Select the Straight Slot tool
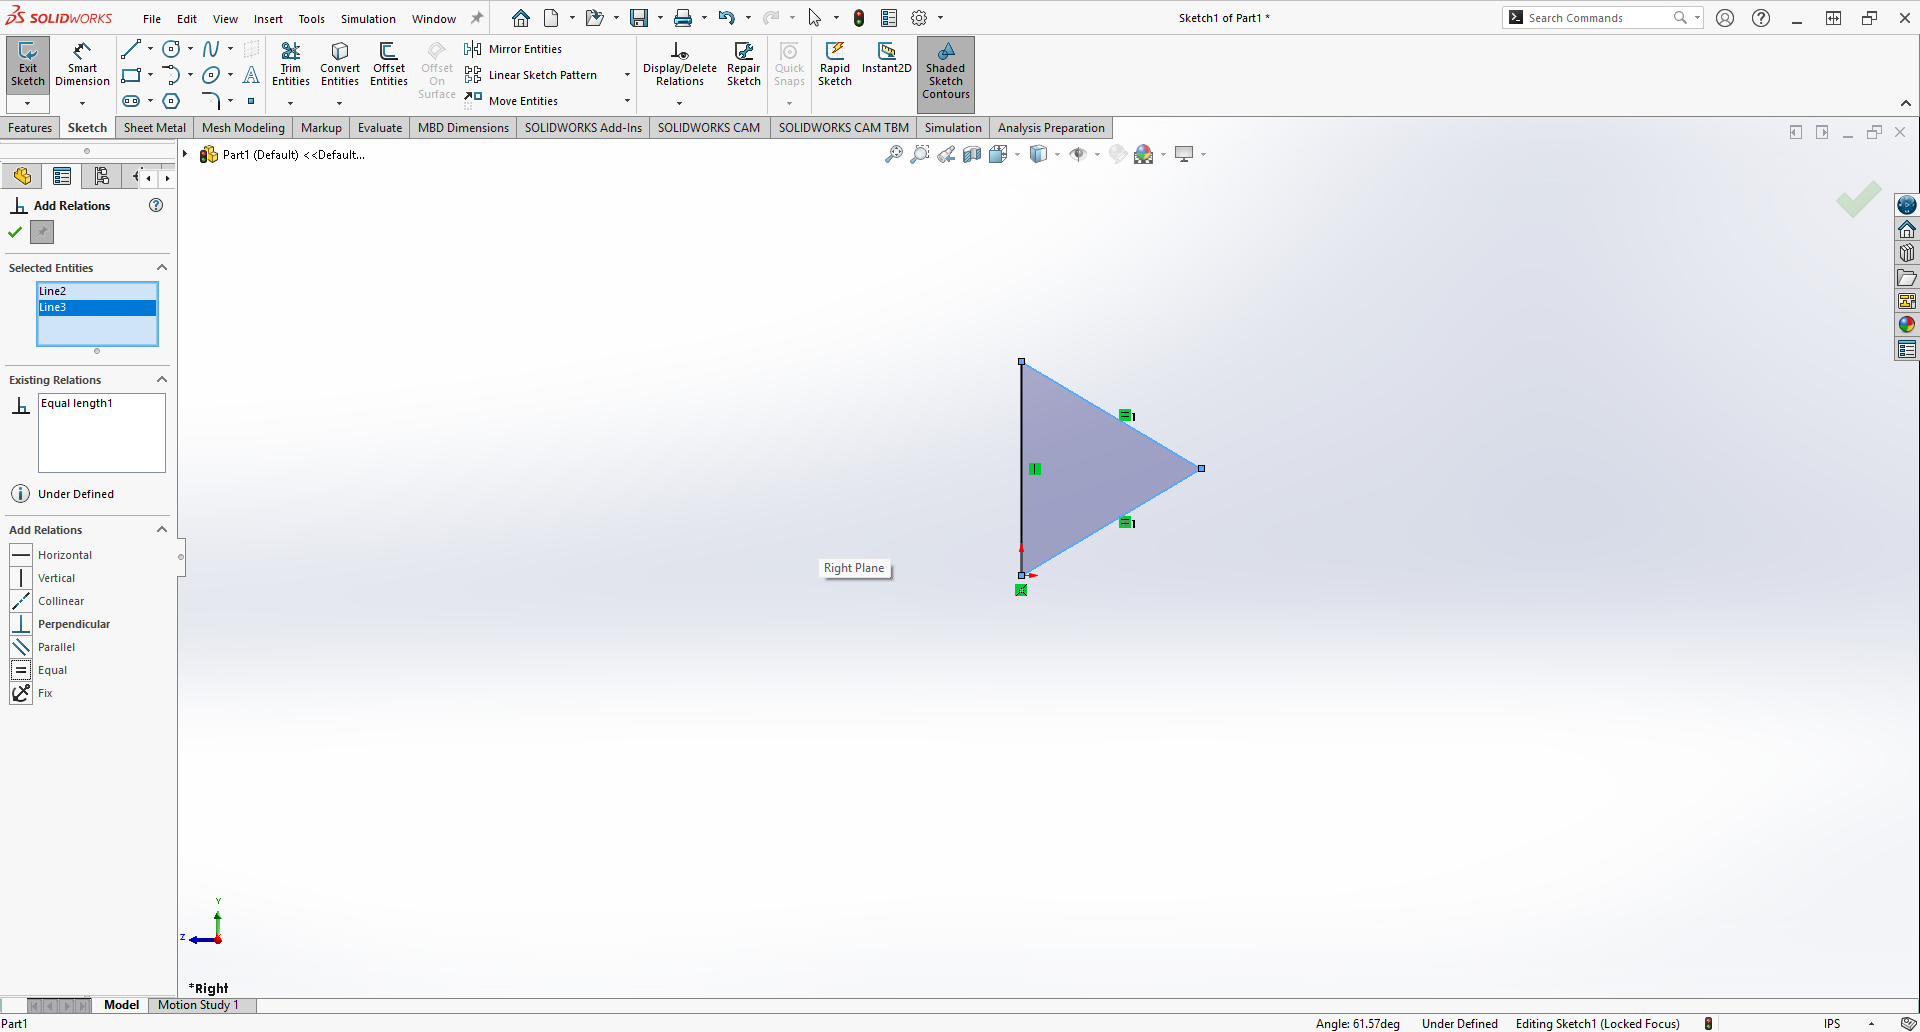This screenshot has width=1920, height=1032. 131,101
